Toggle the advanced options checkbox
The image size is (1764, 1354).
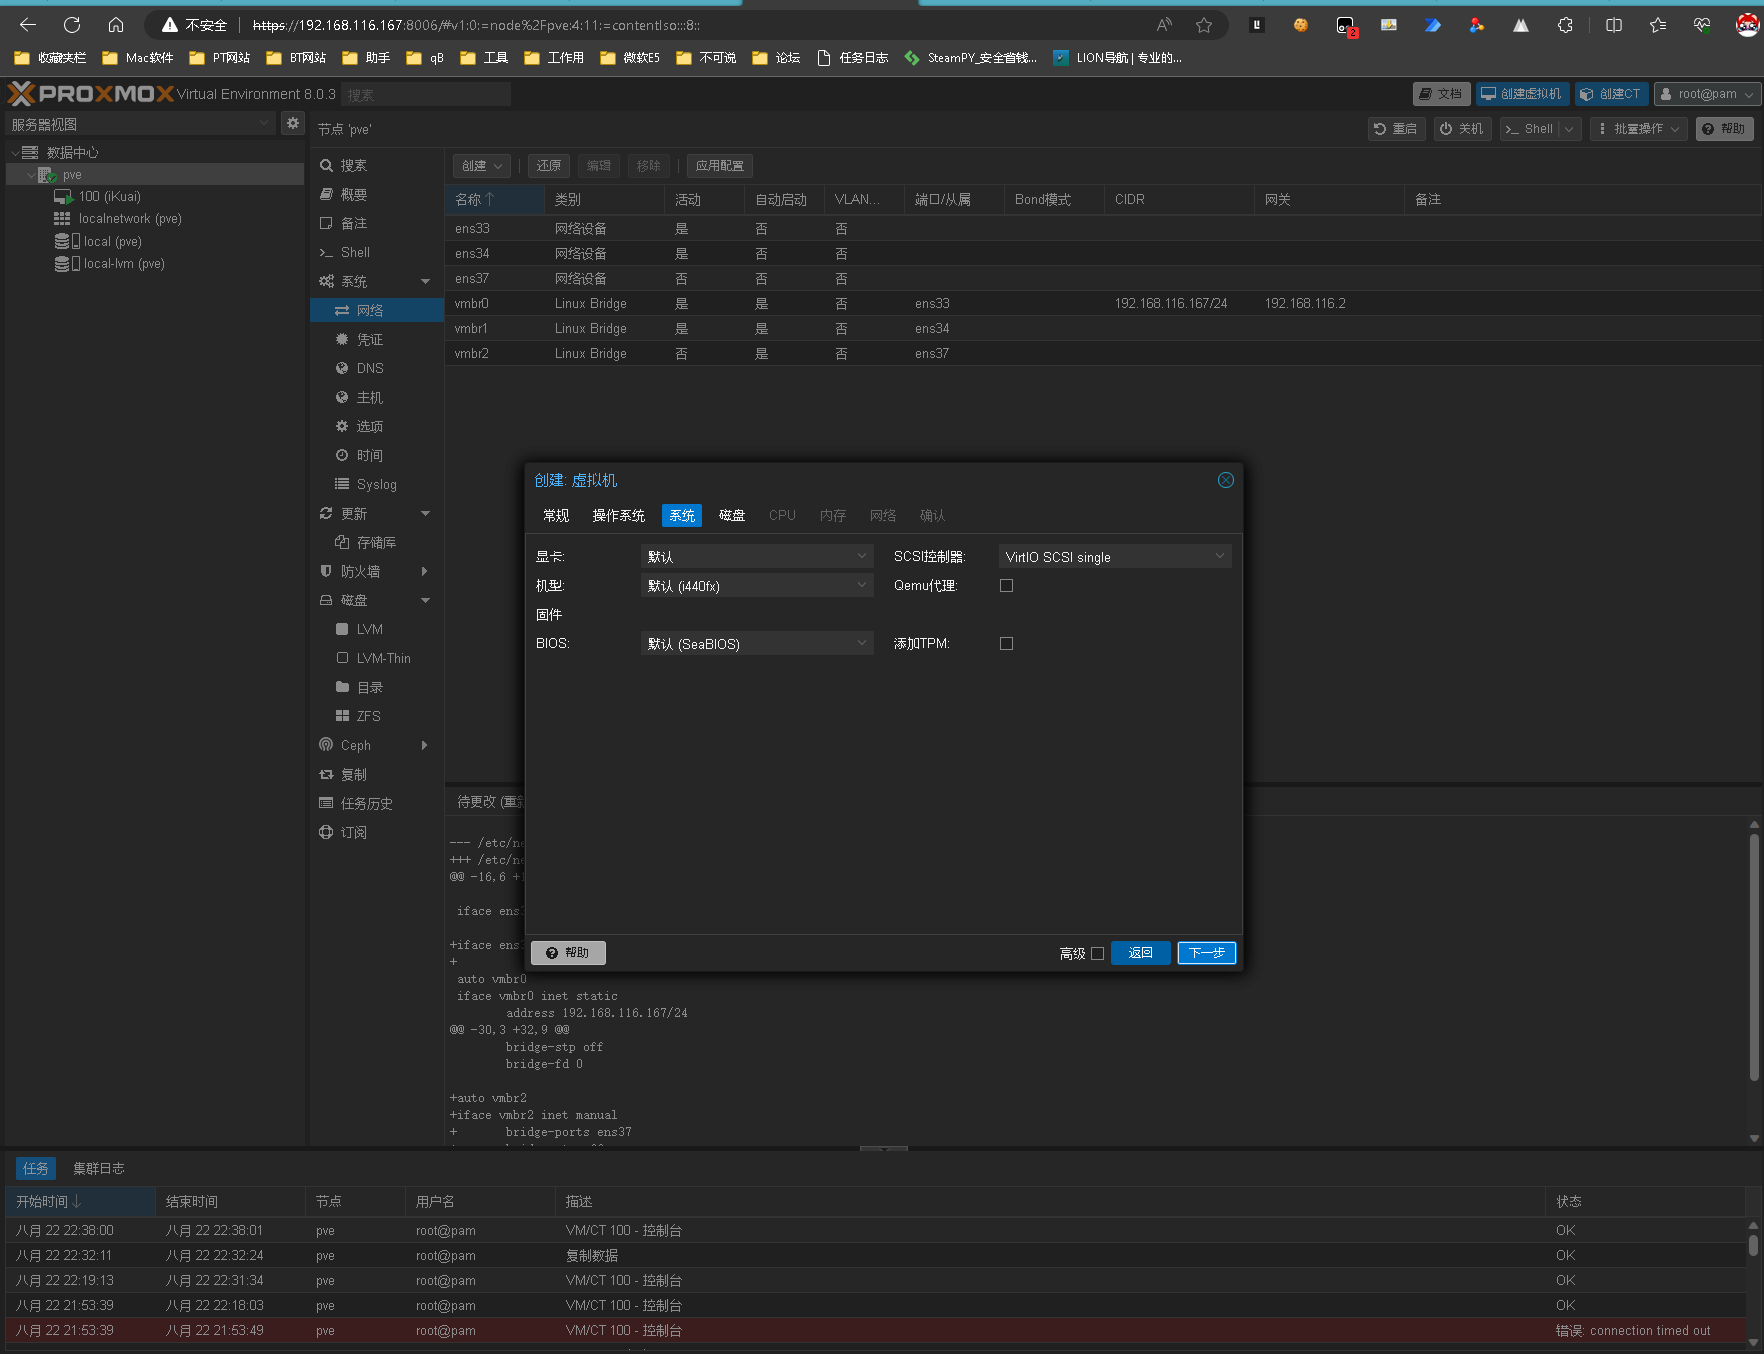coord(1097,953)
